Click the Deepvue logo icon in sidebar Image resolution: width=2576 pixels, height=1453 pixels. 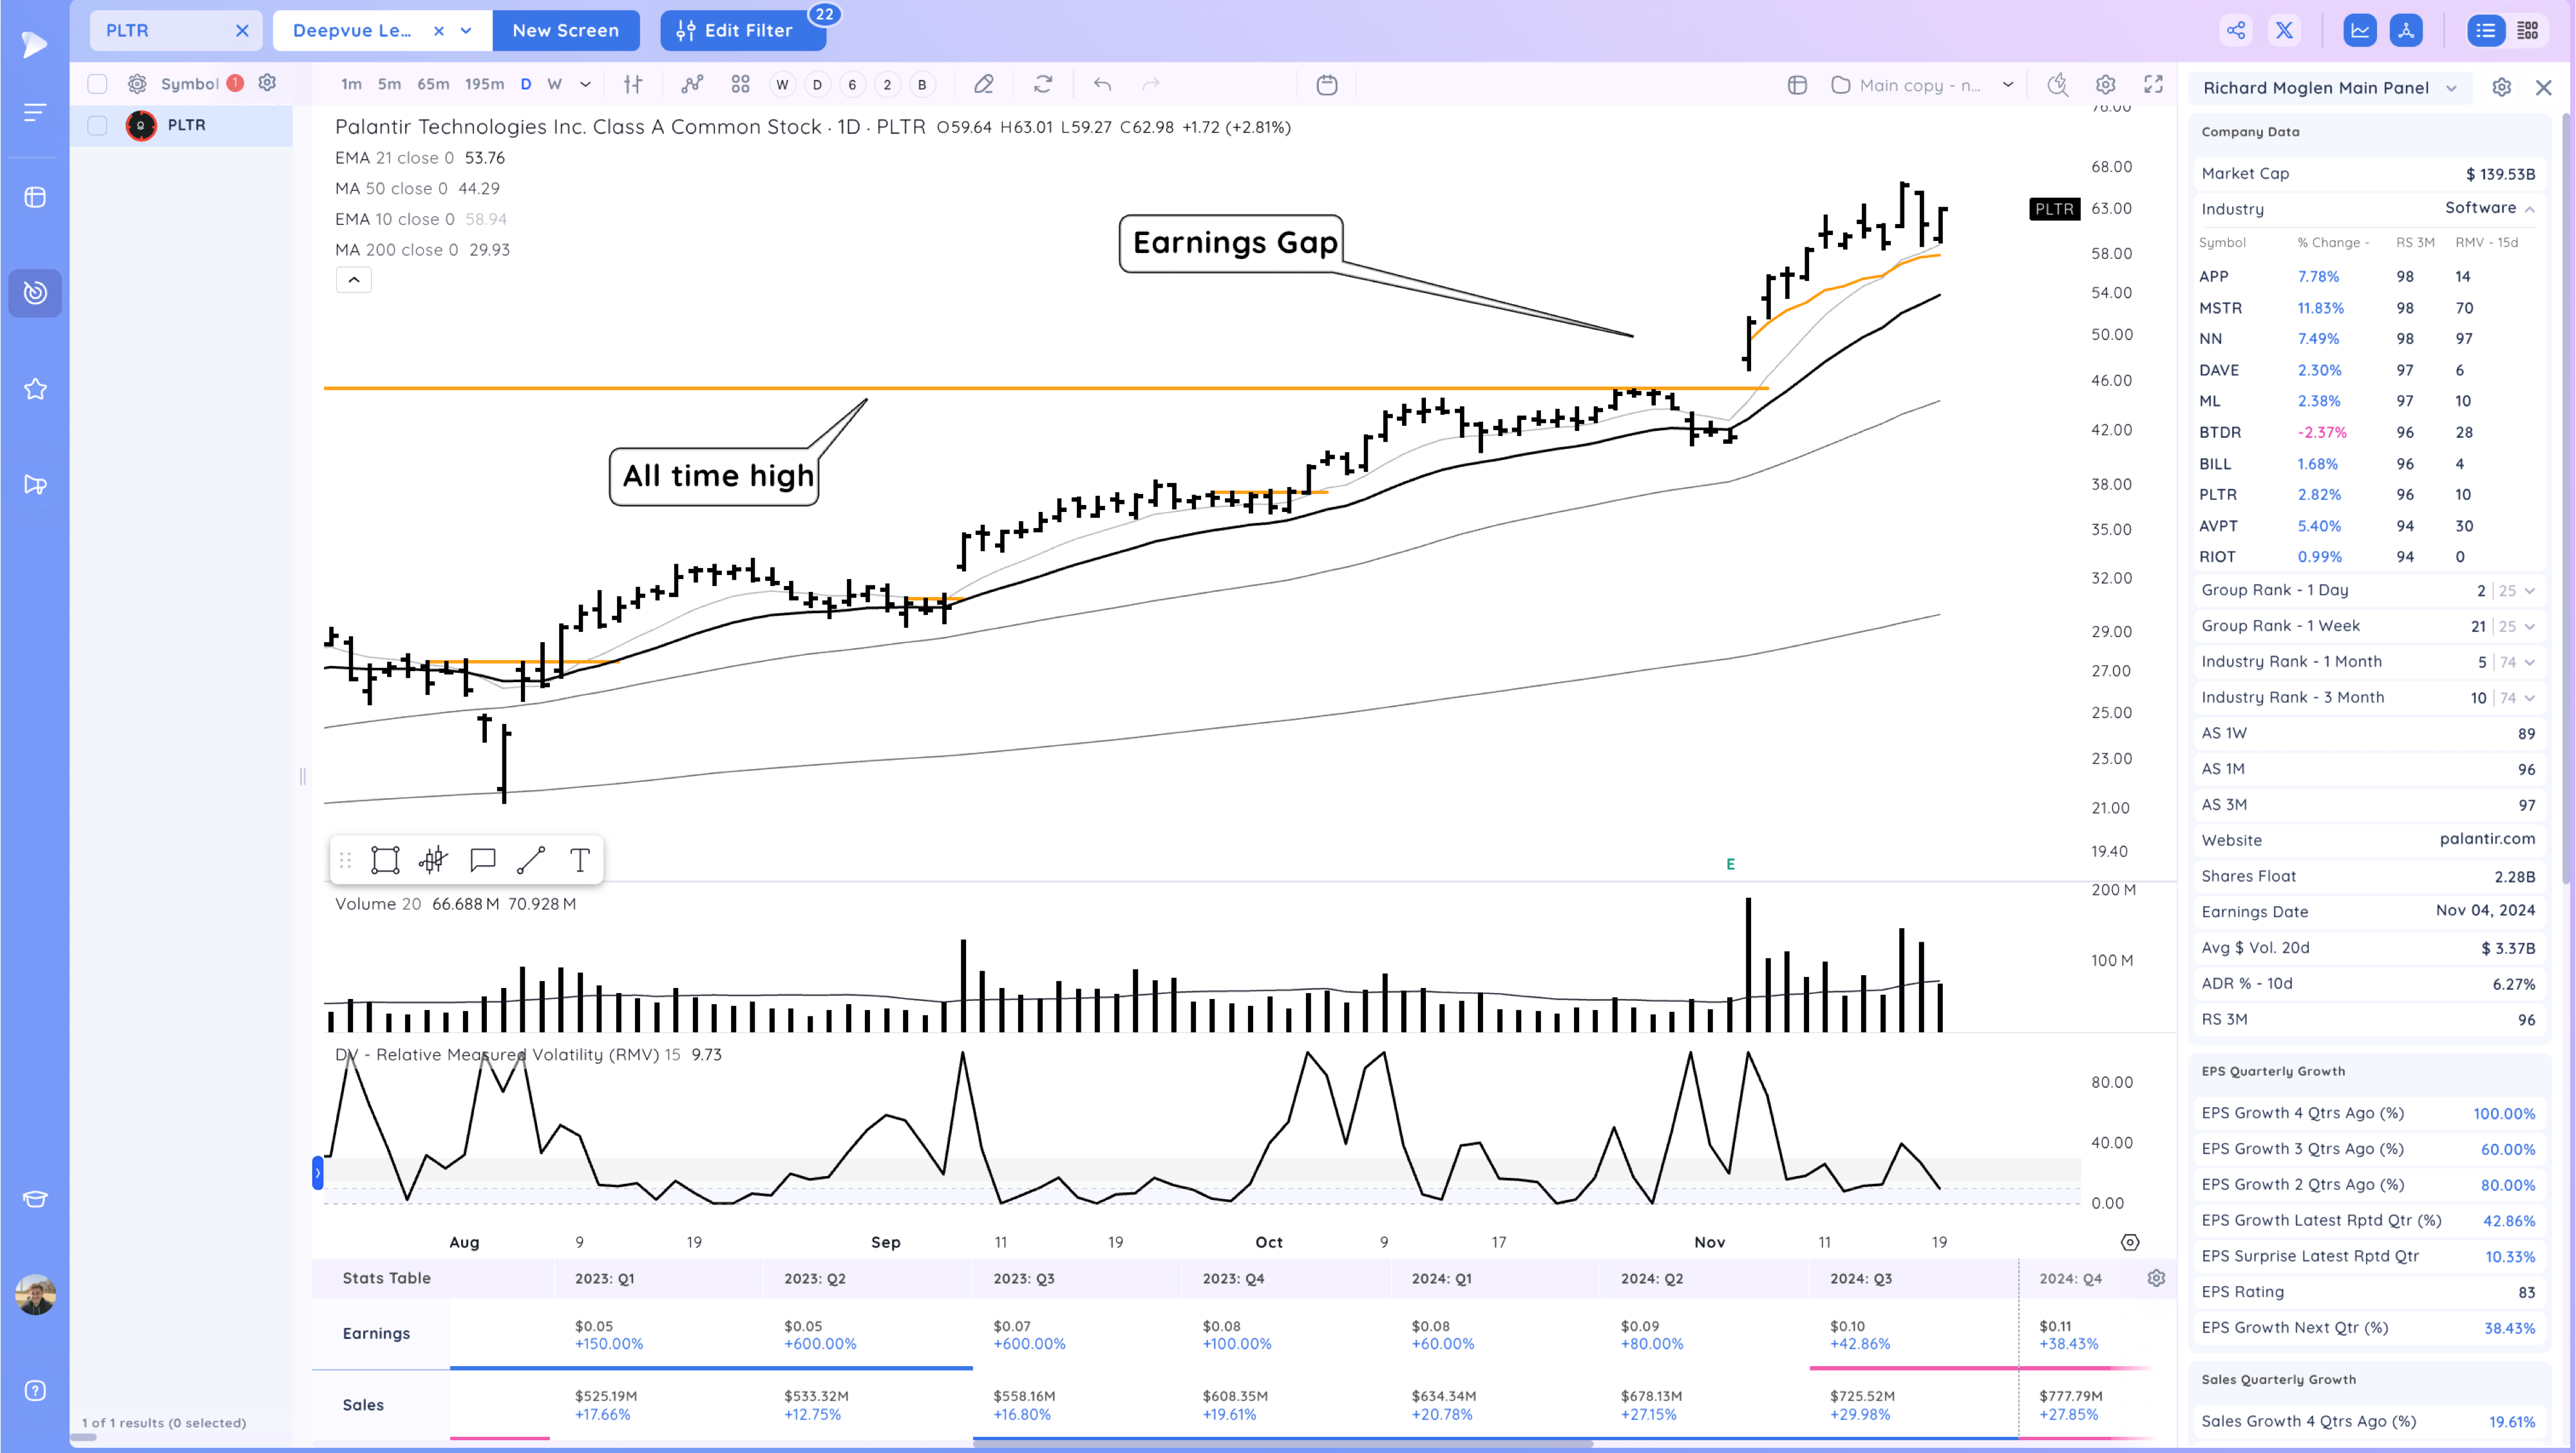pos(34,44)
